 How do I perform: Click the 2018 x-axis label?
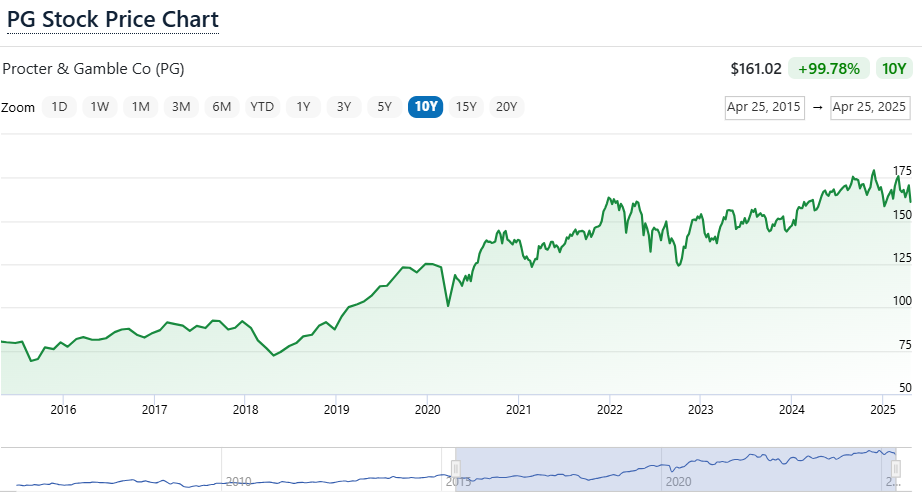pos(245,410)
